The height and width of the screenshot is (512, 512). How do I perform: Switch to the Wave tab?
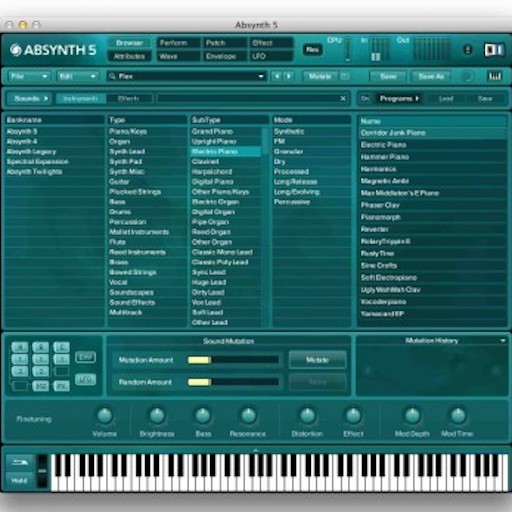coord(179,56)
